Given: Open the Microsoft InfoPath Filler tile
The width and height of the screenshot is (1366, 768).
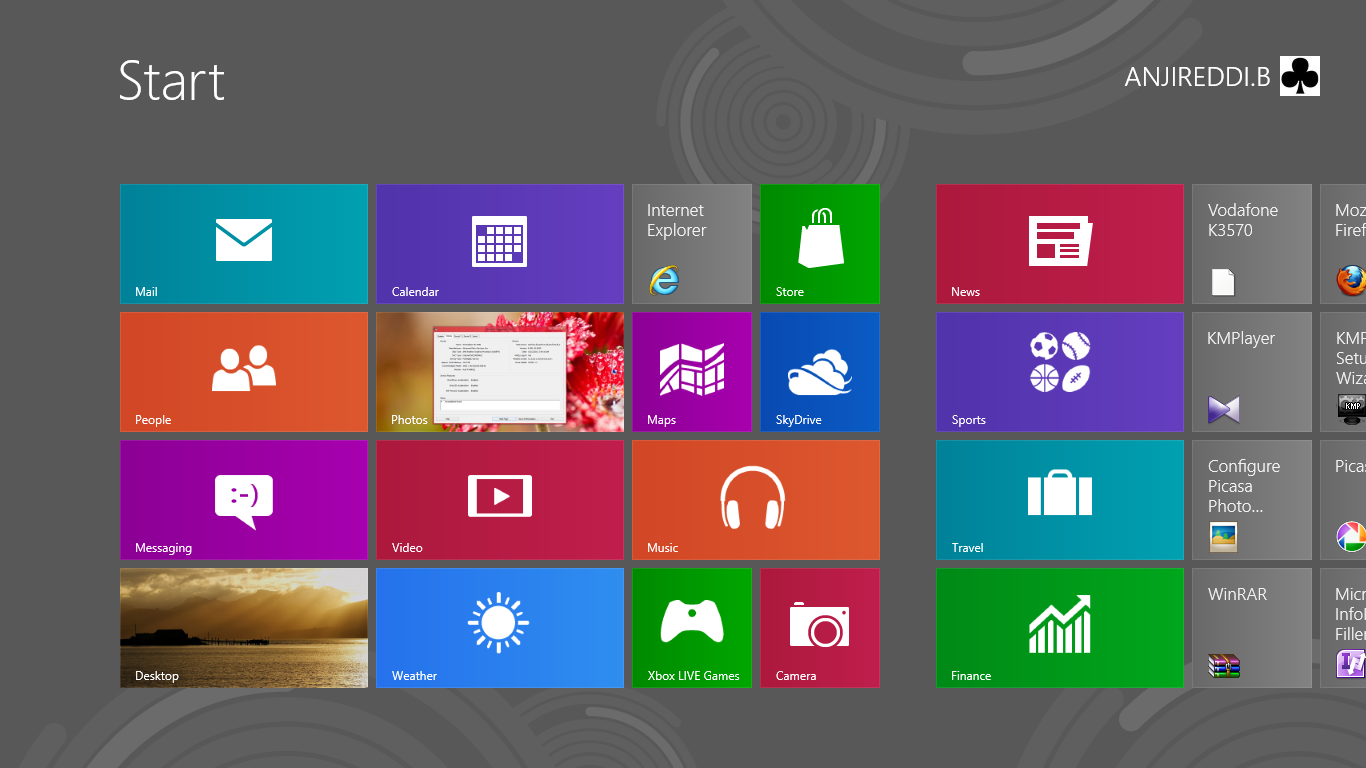Looking at the screenshot, I should coord(1343,628).
